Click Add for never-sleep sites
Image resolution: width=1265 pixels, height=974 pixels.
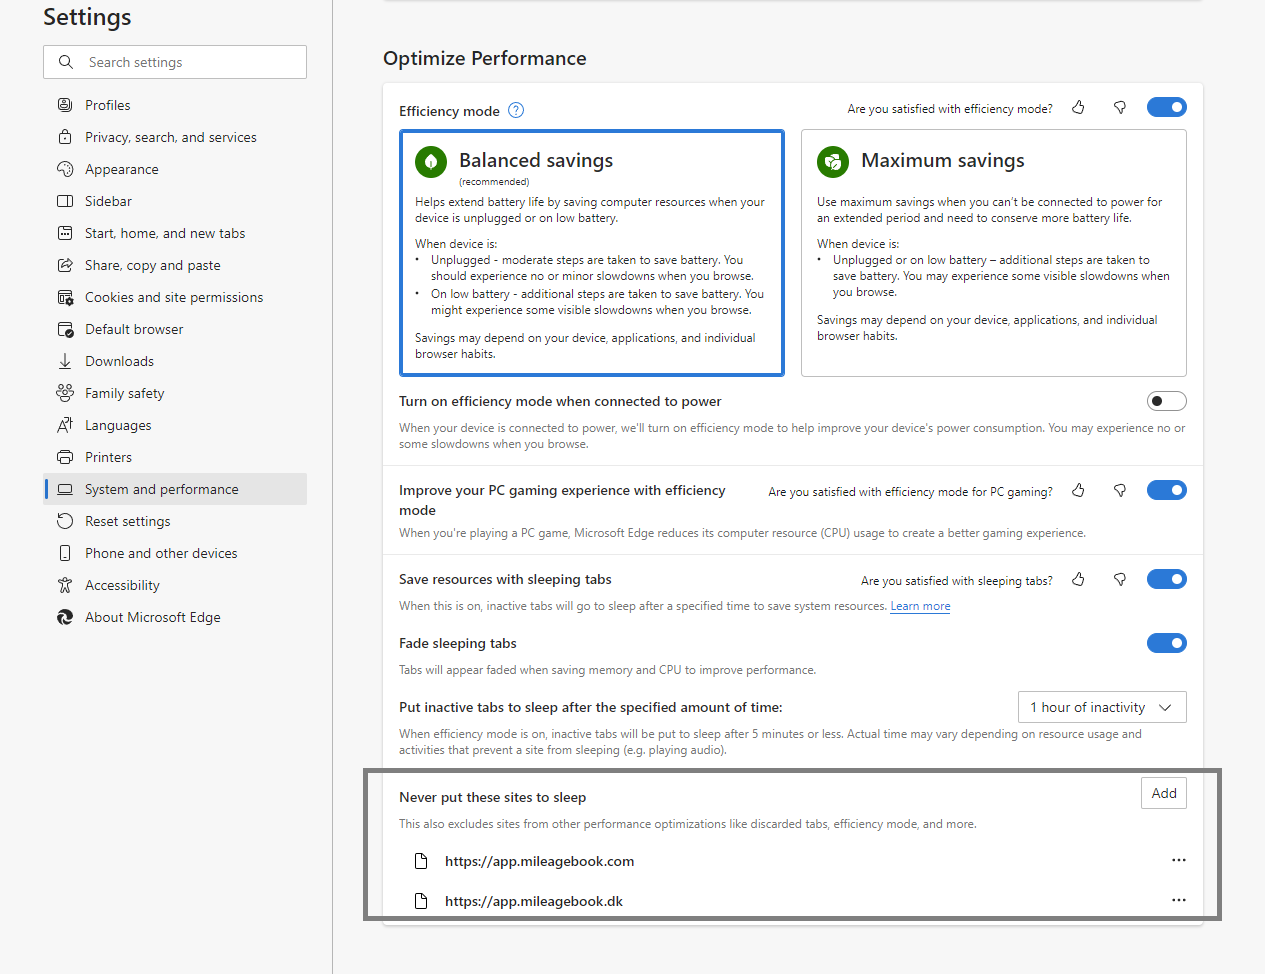[1164, 793]
